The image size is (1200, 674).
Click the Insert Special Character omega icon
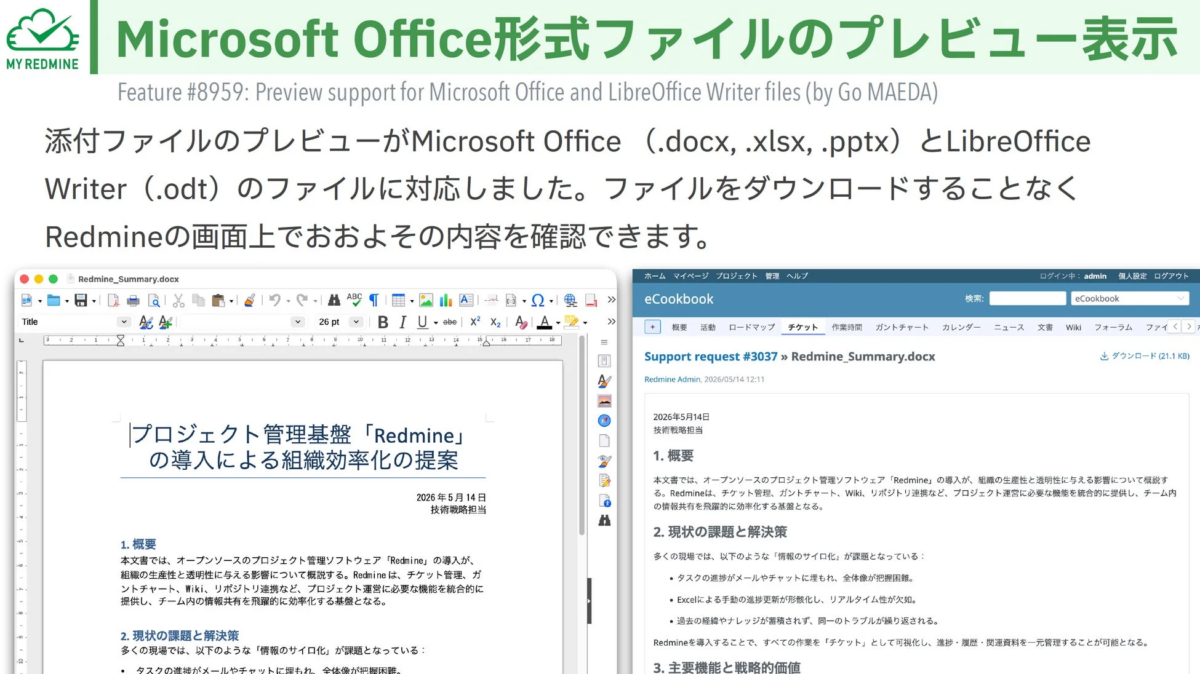(537, 299)
